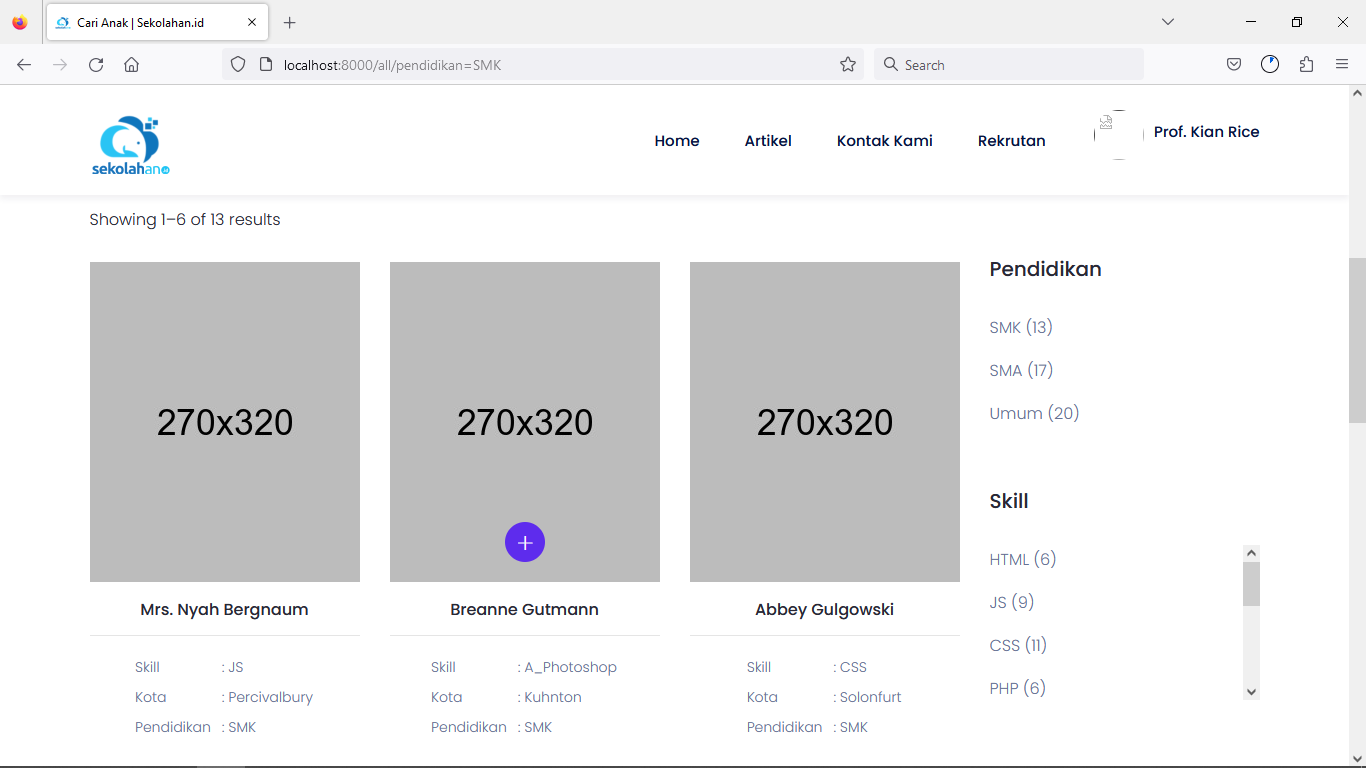1366x768 pixels.
Task: Click the Abbey Gulgowski profile thumbnail
Action: tap(824, 421)
